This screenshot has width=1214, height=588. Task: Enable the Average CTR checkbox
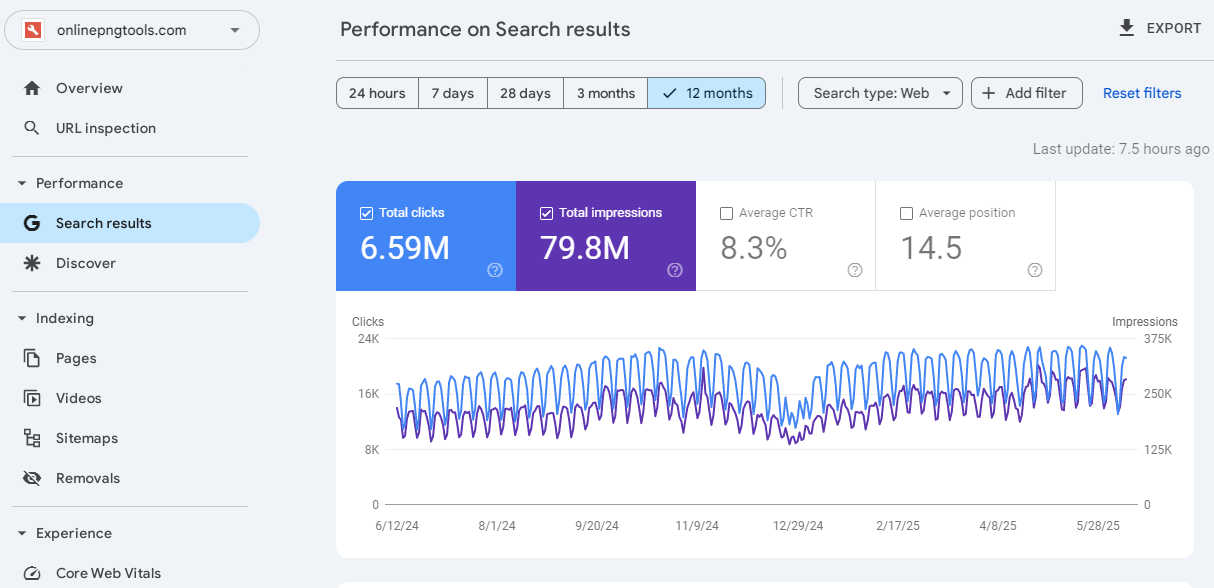[x=726, y=213]
